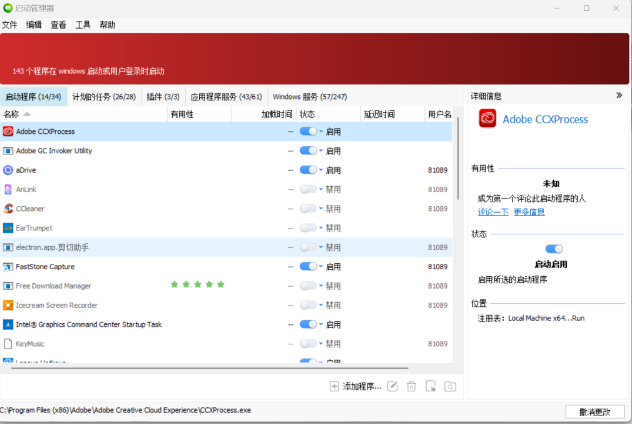Screen dimensions: 632x424
Task: Click the folder search icon in bottom toolbar
Action: pos(450,386)
